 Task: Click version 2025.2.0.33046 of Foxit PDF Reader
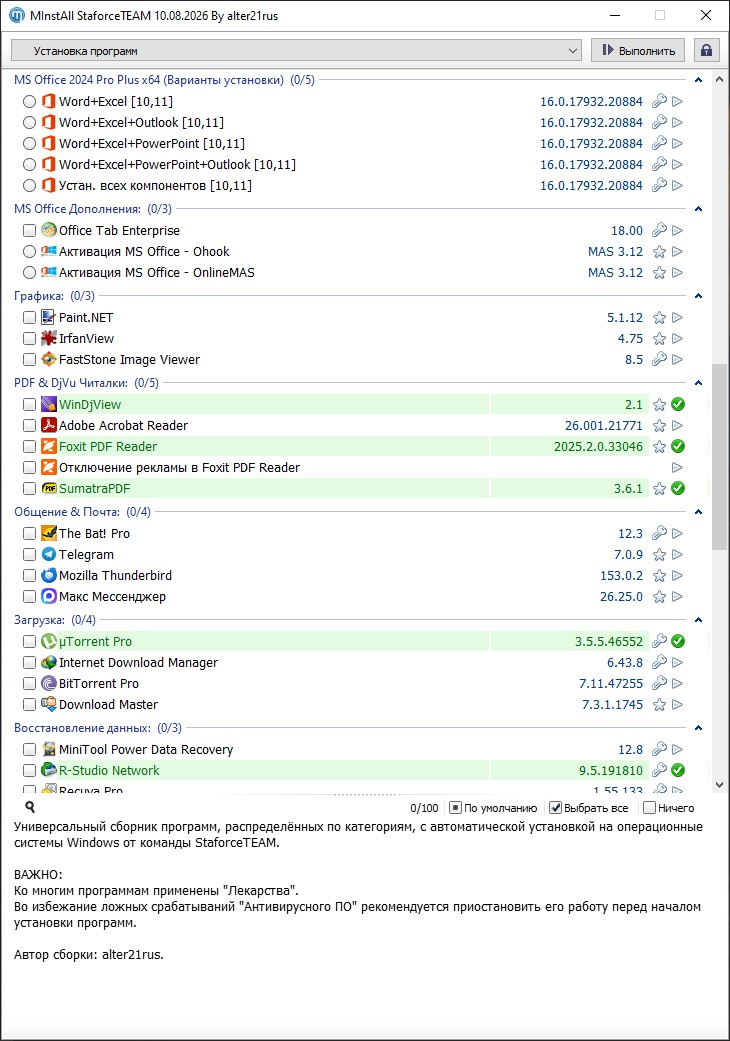tap(599, 446)
